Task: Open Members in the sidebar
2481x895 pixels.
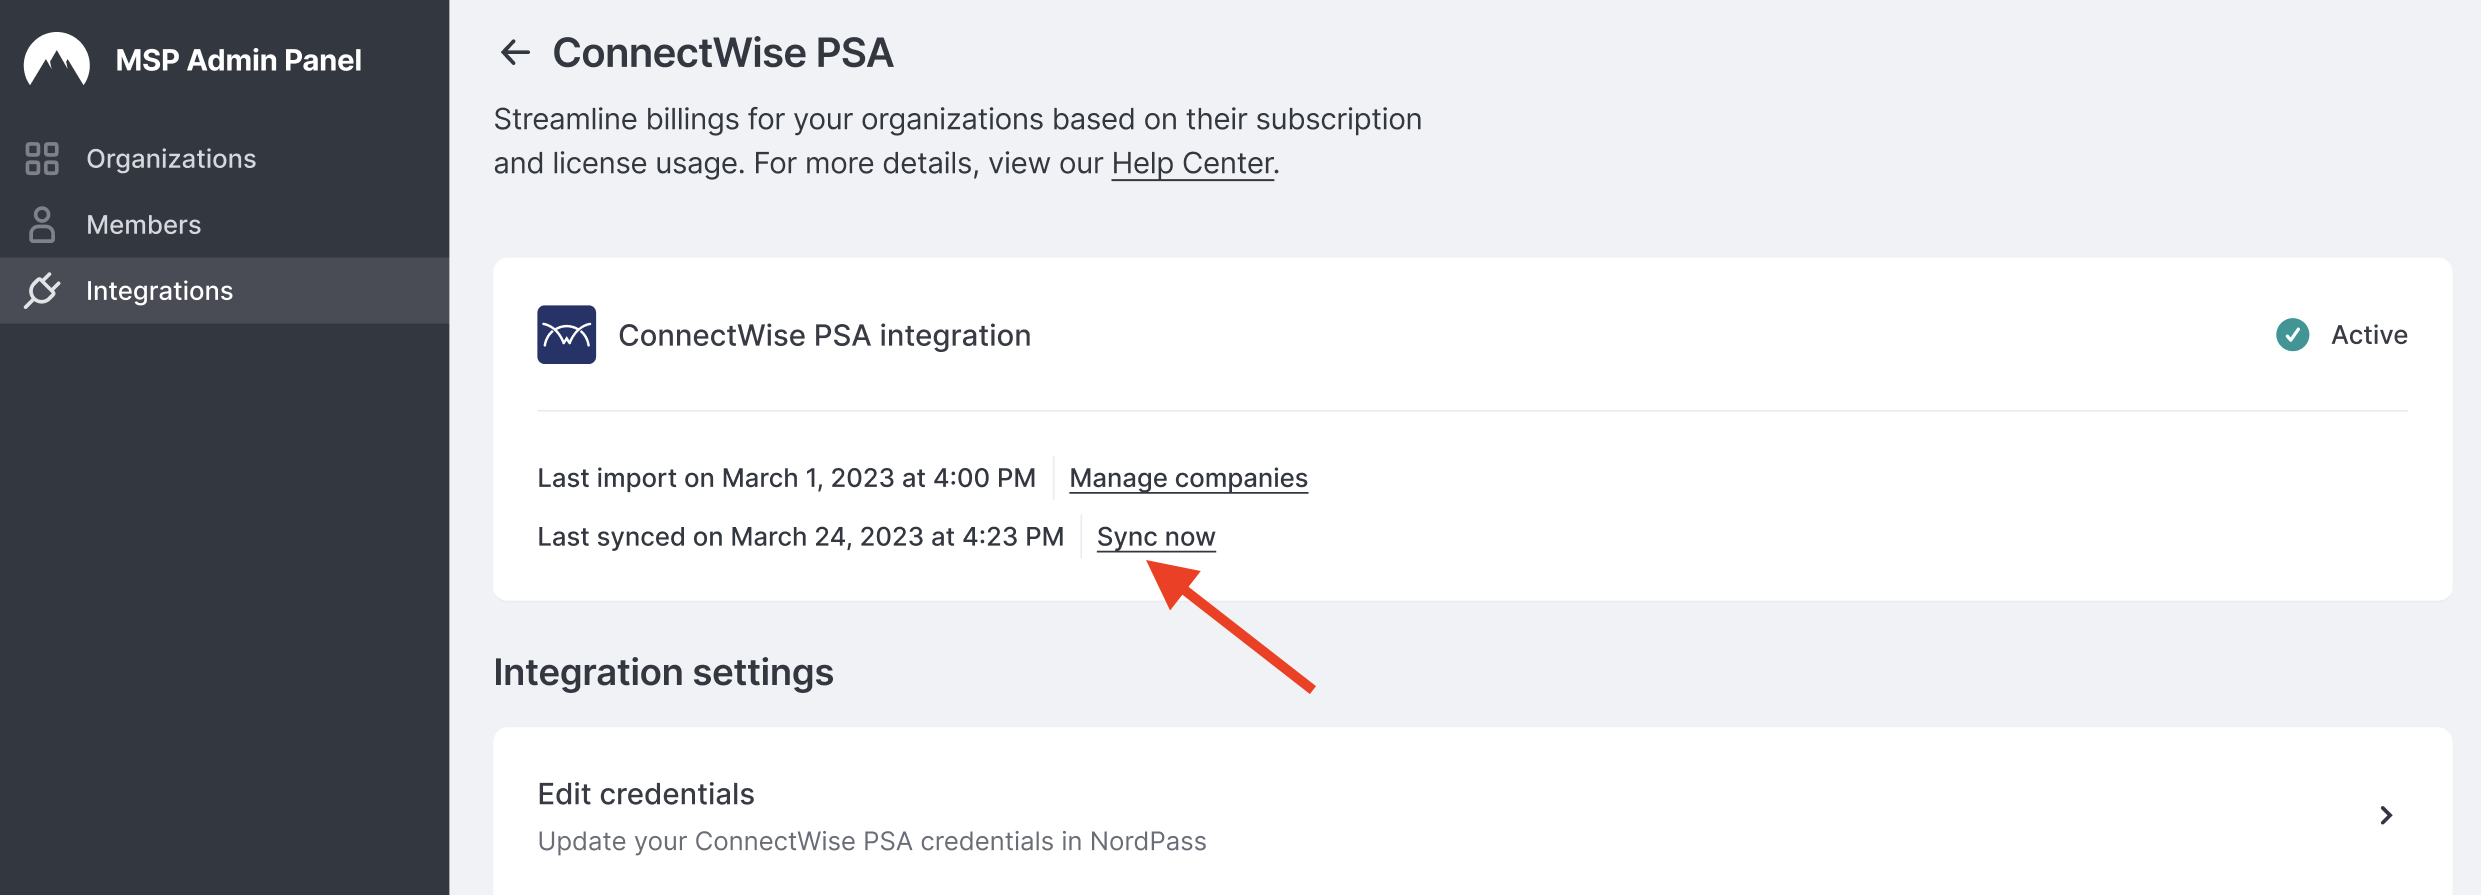Action: (224, 225)
